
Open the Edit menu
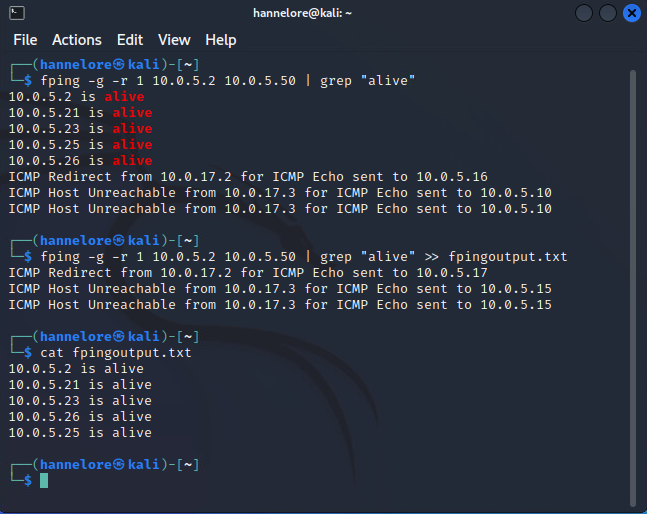130,40
